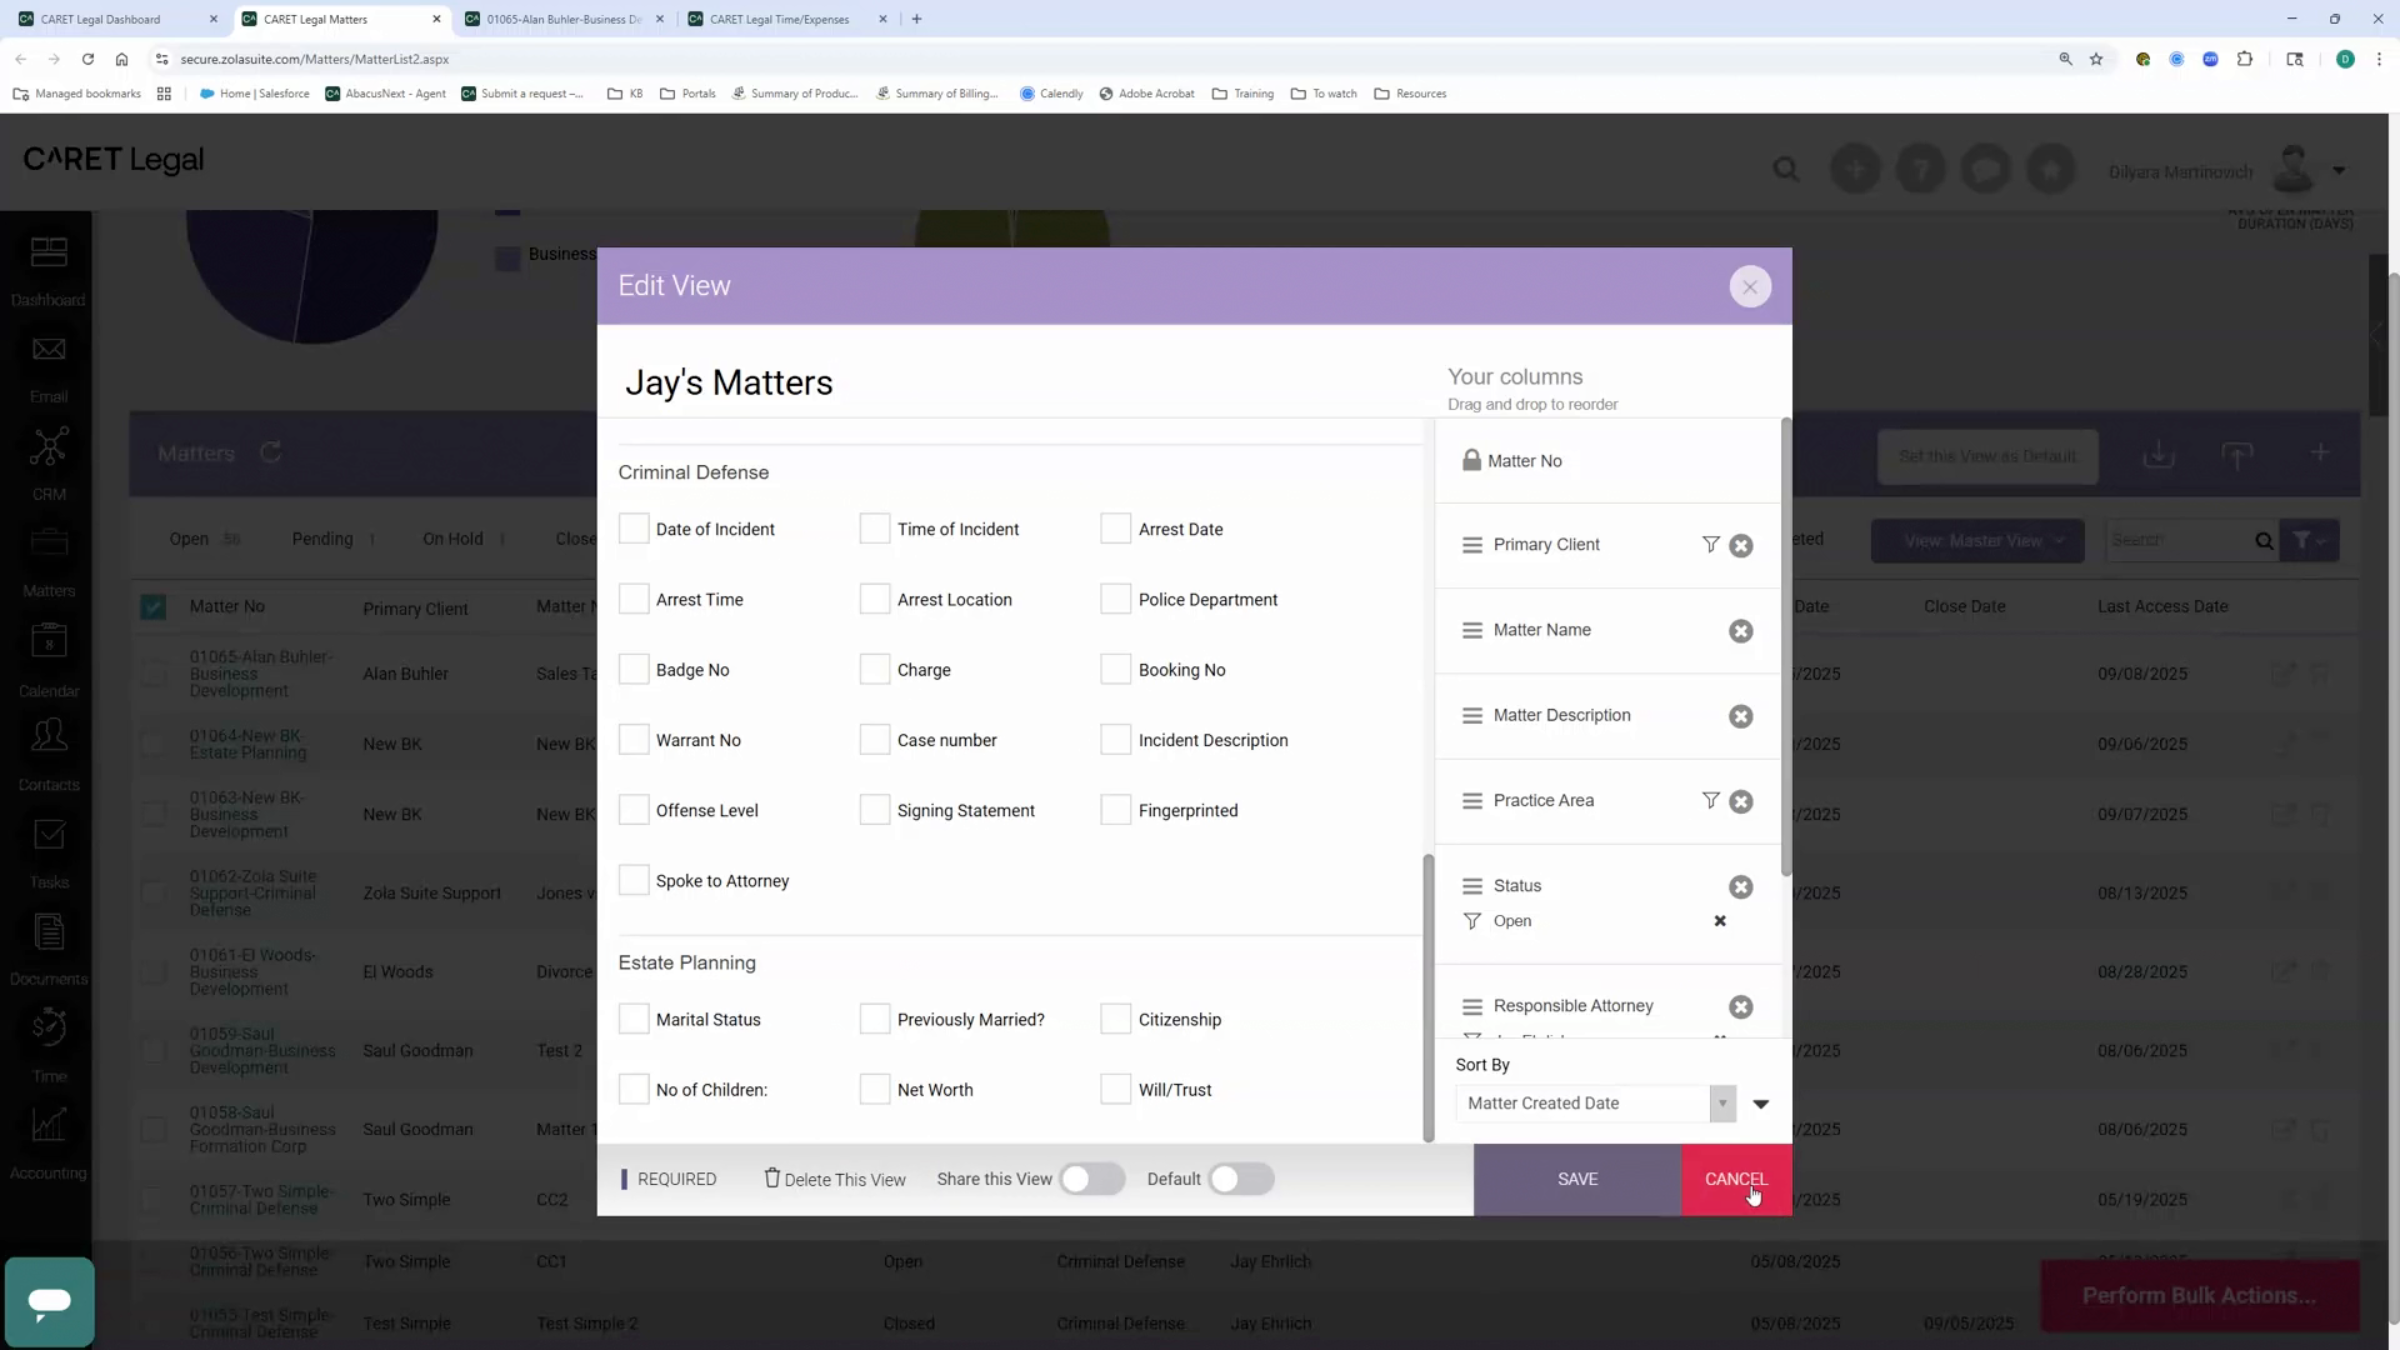This screenshot has width=2400, height=1350.
Task: Grab the Practice Area reorder handle
Action: 1472,801
